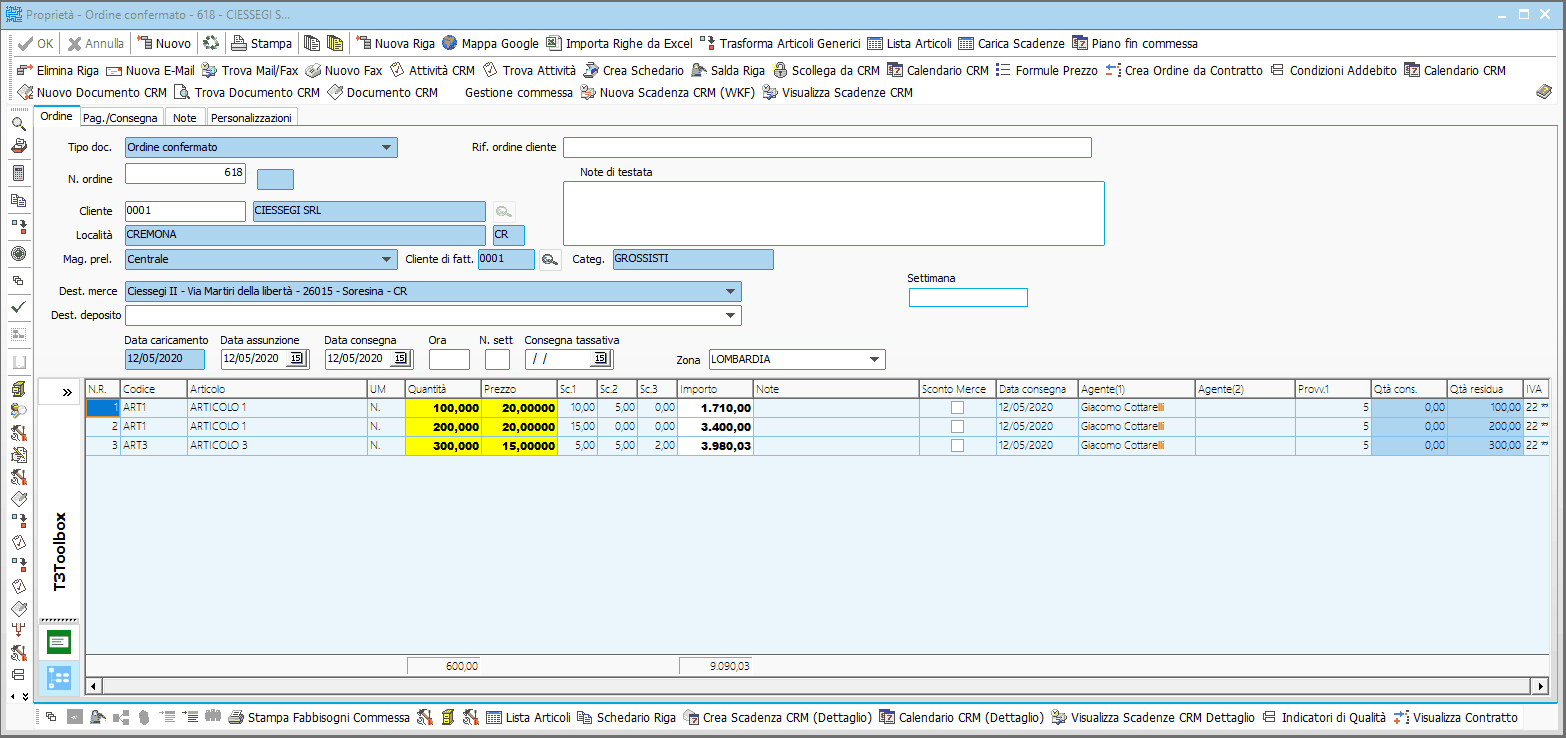The image size is (1566, 738).
Task: Expand the T3Toolbox panel arrows
Action: point(66,393)
